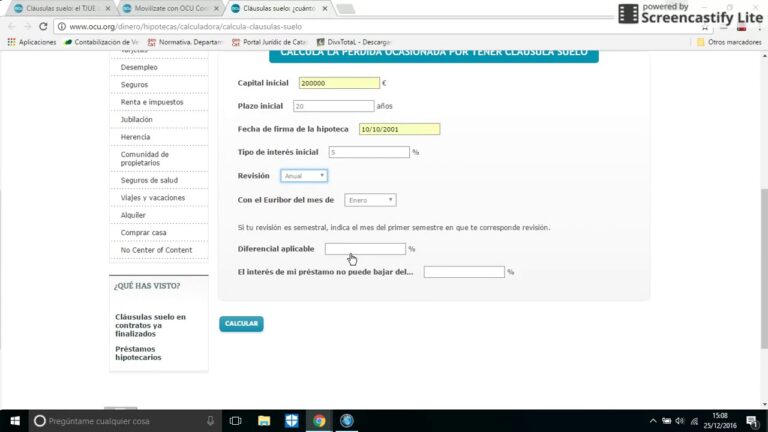
Task: Open the Windows Start menu
Action: pyautogui.click(x=15, y=421)
